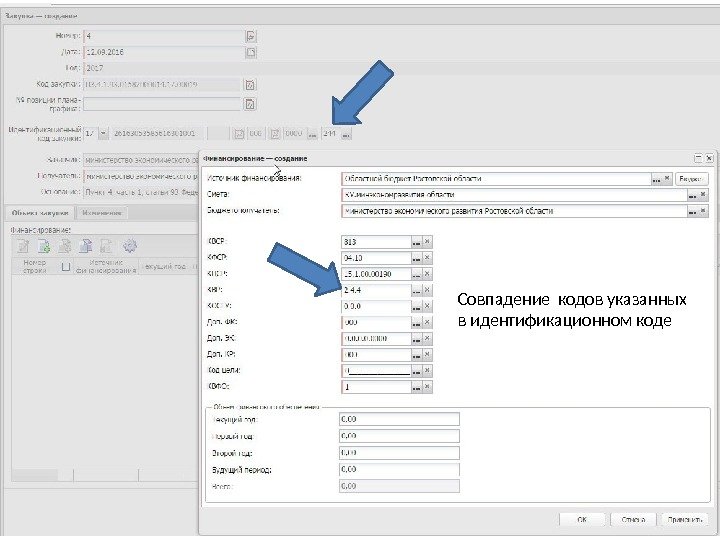Open lookup for КФСР field
Image resolution: width=720 pixels, height=540 pixels.
click(x=416, y=258)
